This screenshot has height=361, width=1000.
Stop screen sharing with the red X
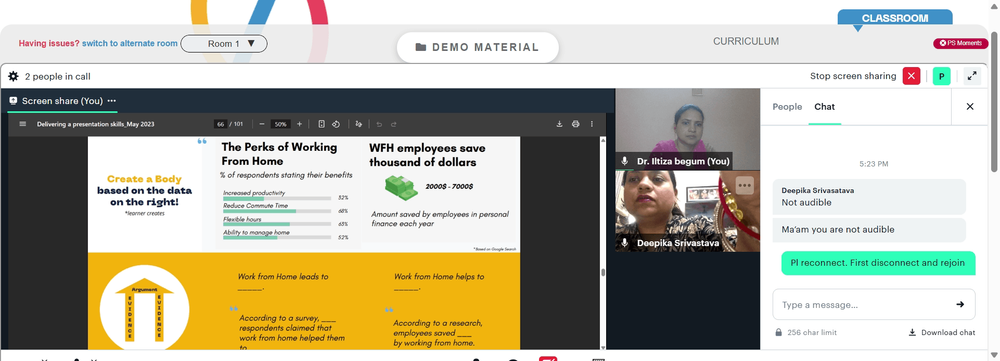[x=911, y=76]
